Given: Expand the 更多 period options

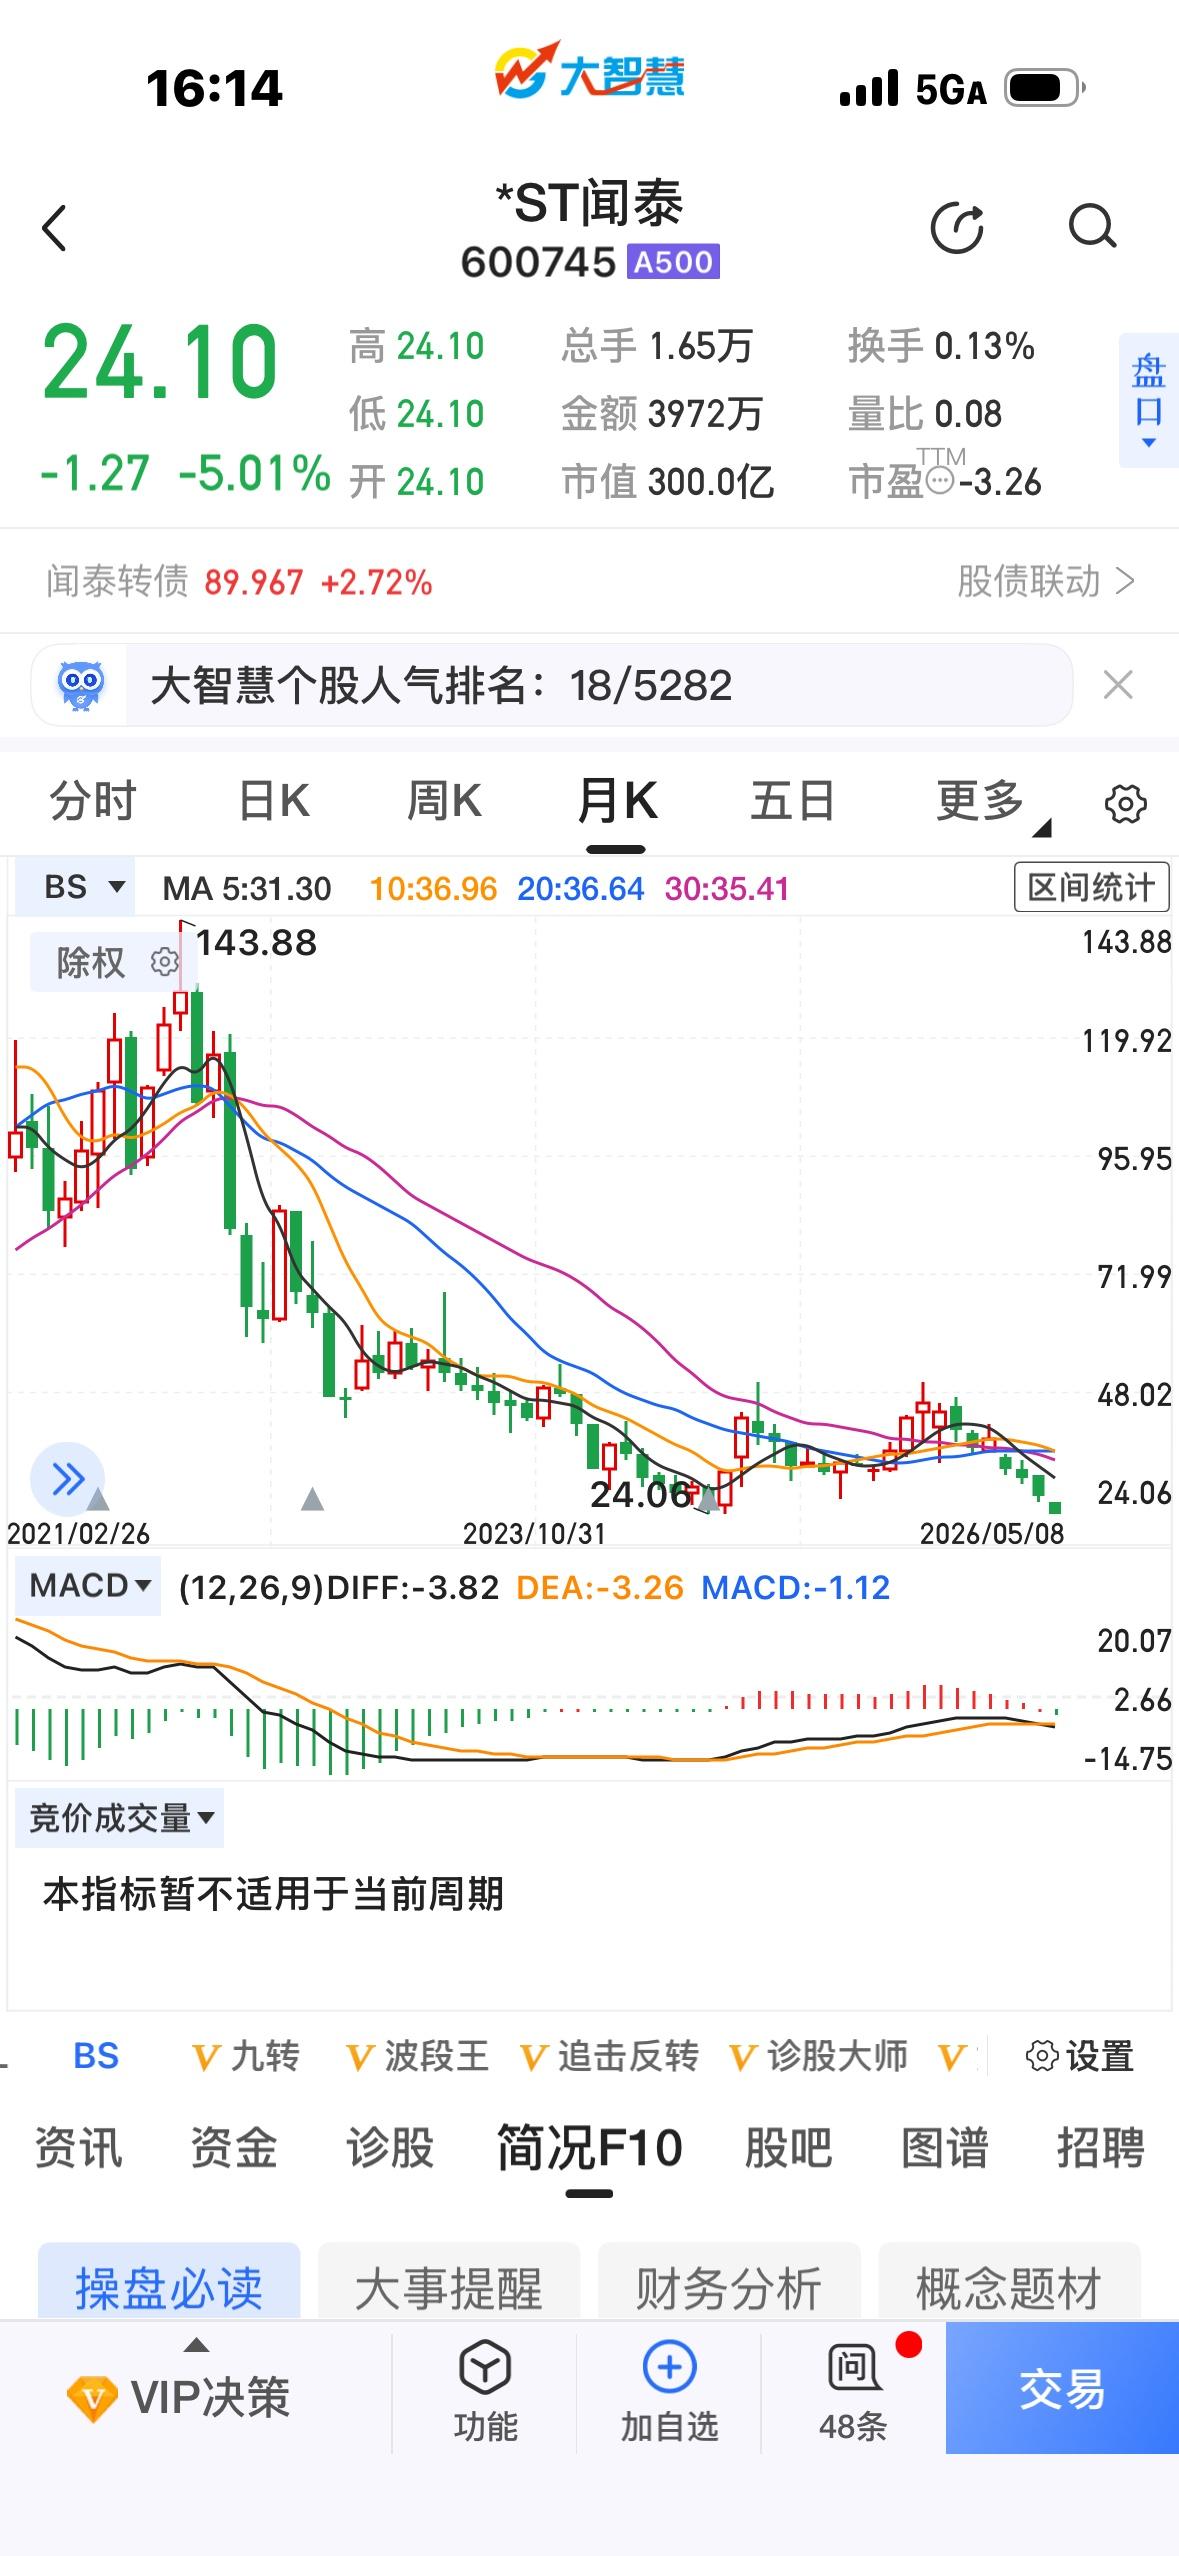Looking at the screenshot, I should point(992,803).
